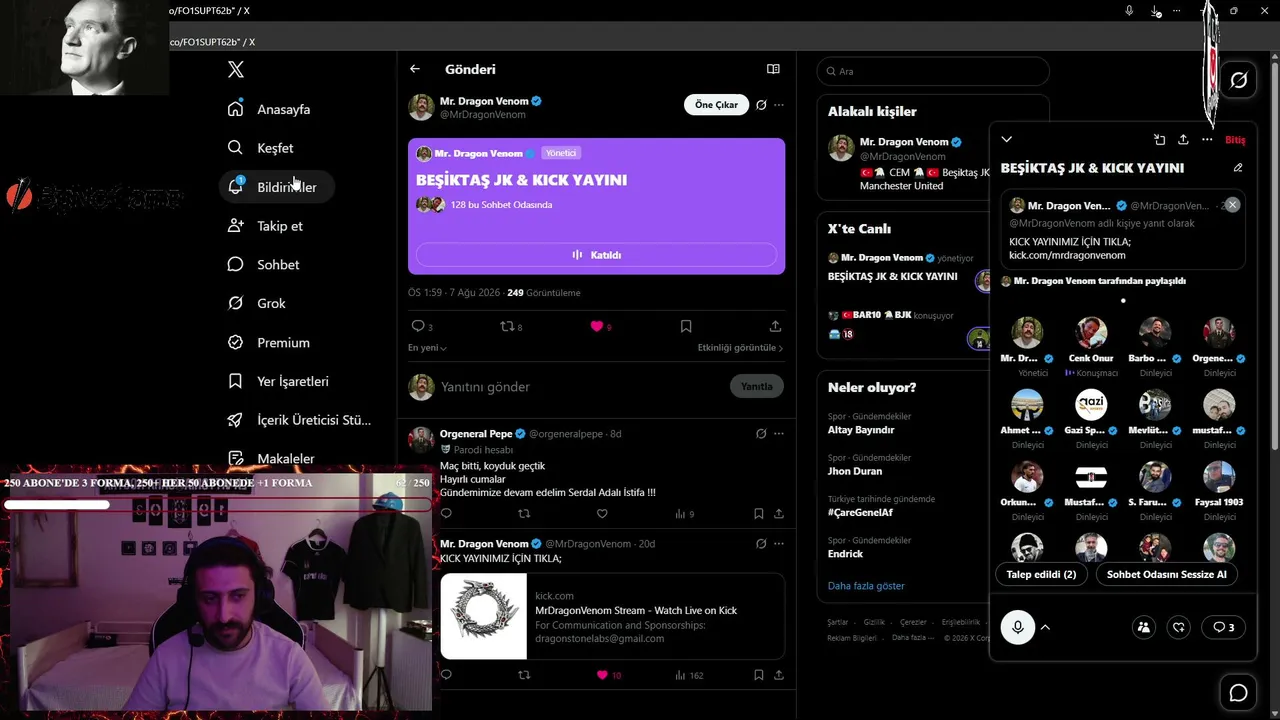Open Premium in the sidebar
The height and width of the screenshot is (720, 1280).
pyautogui.click(x=269, y=342)
